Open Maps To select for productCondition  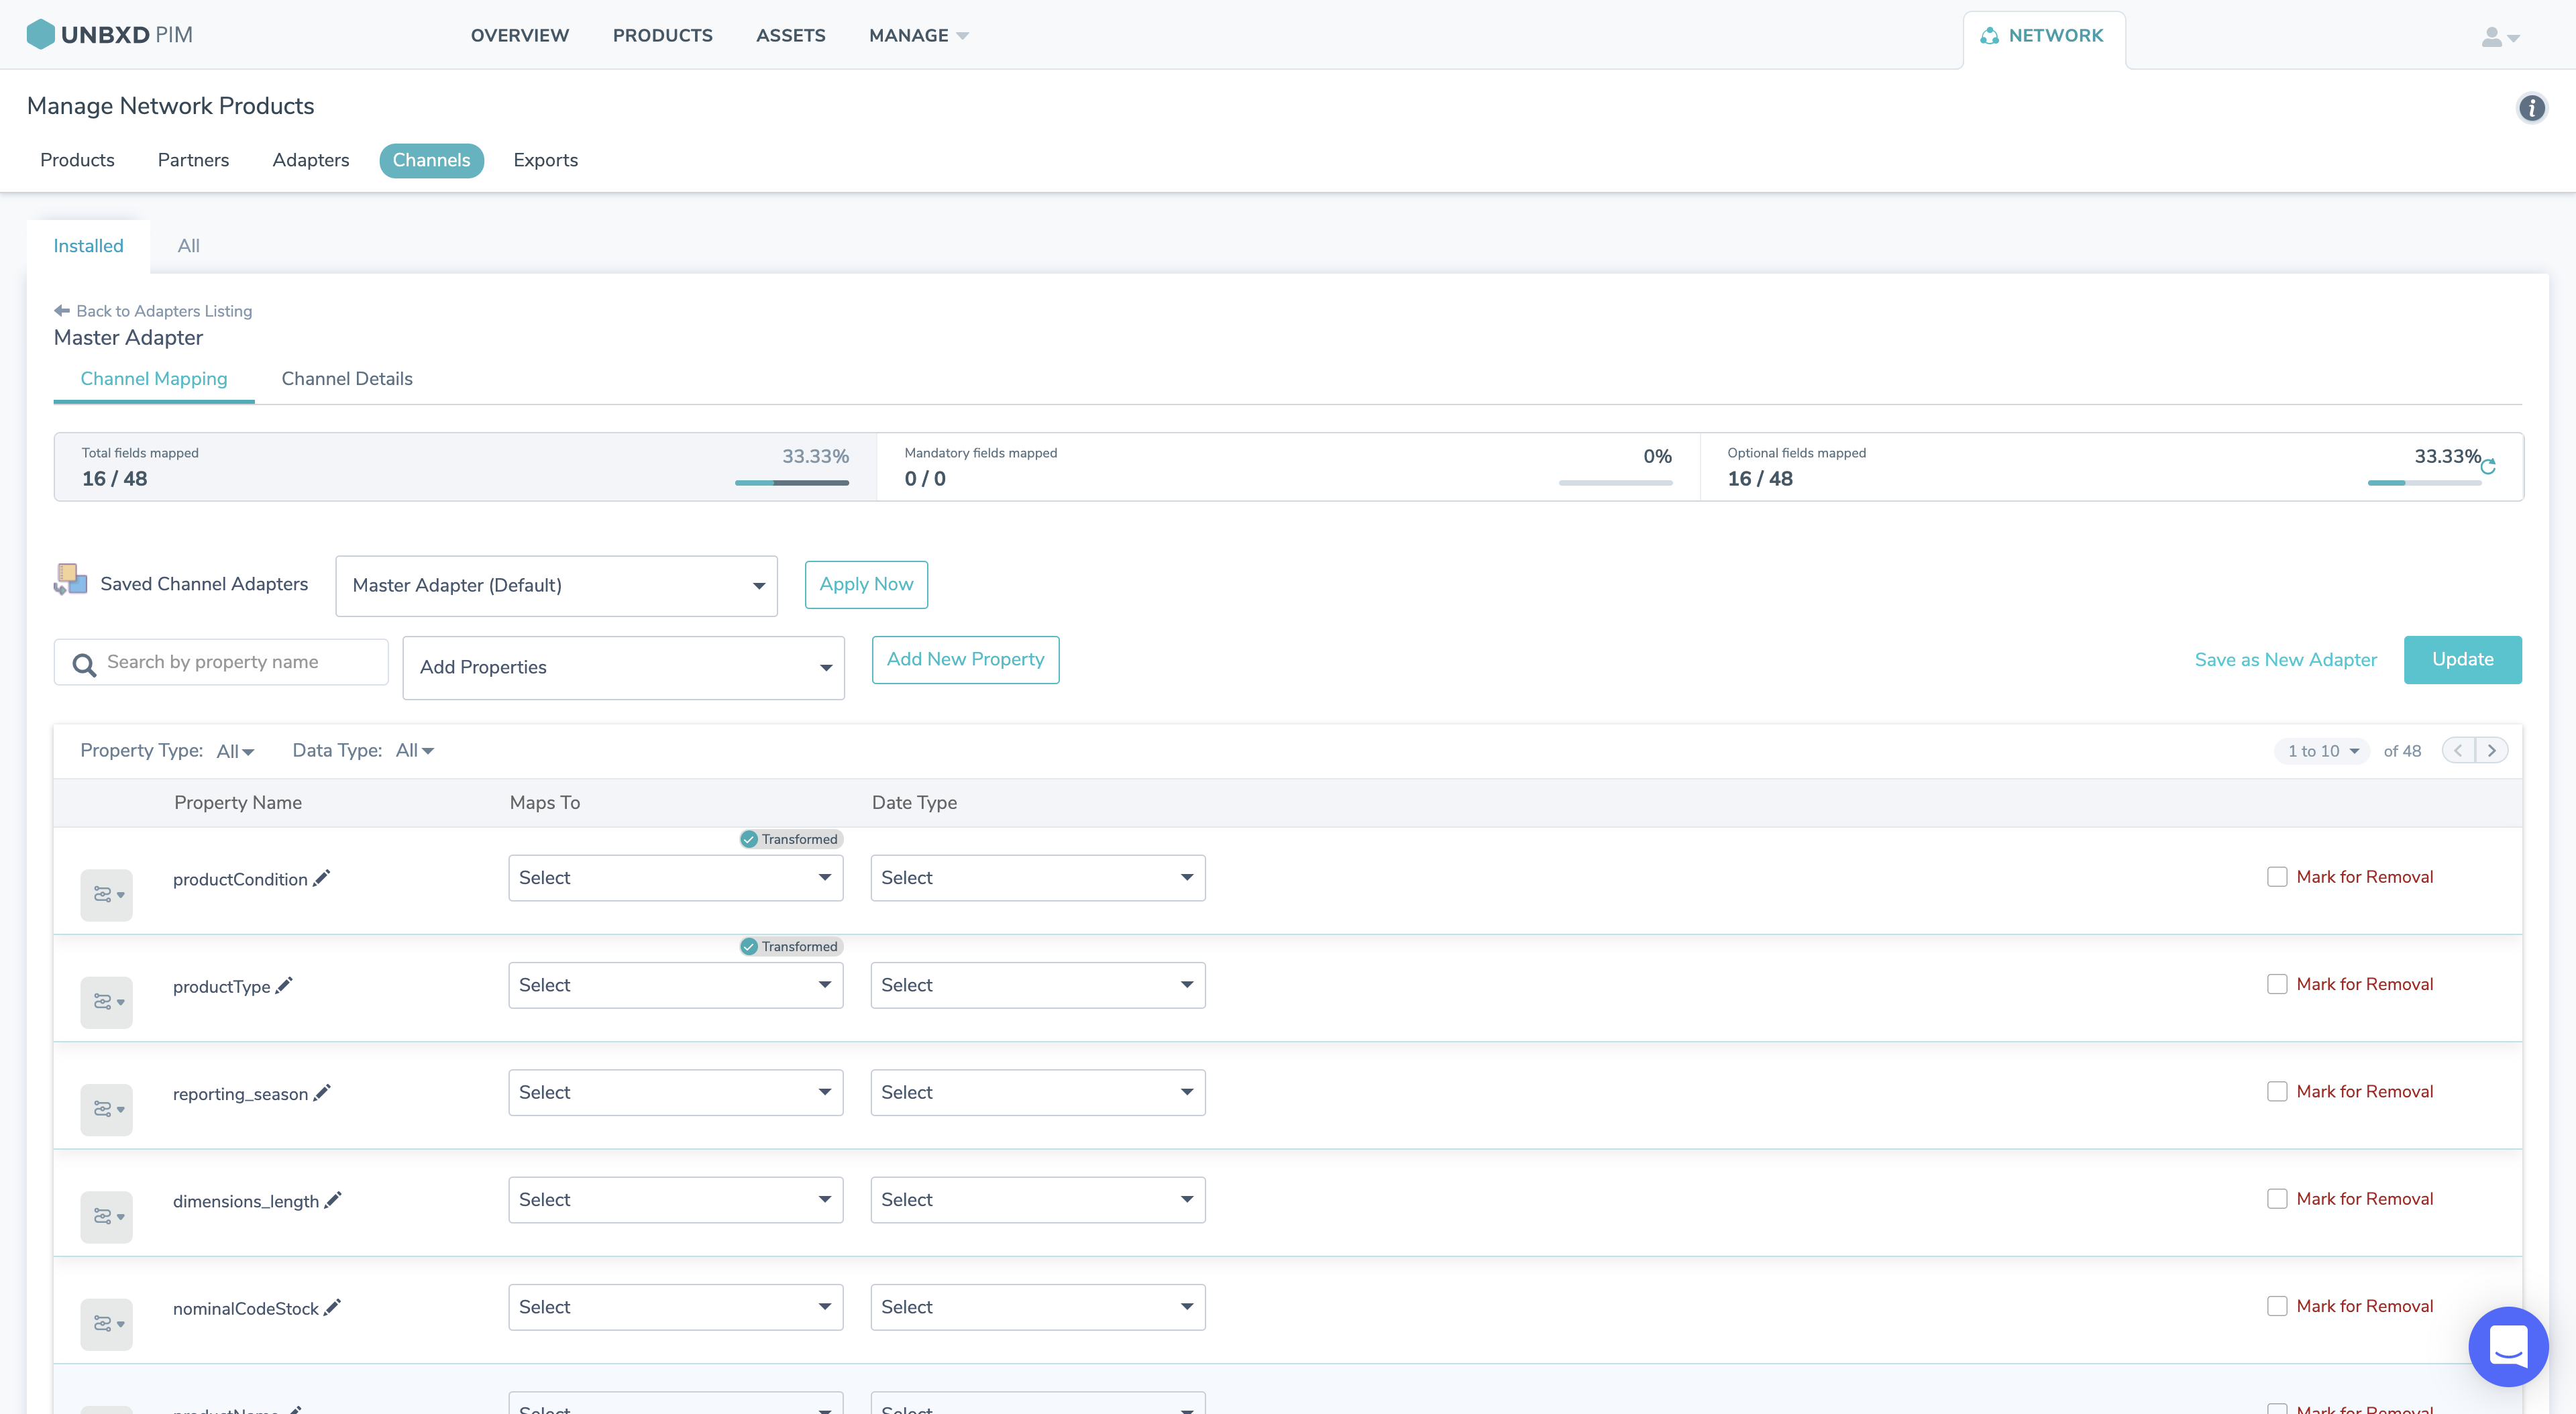pos(675,878)
